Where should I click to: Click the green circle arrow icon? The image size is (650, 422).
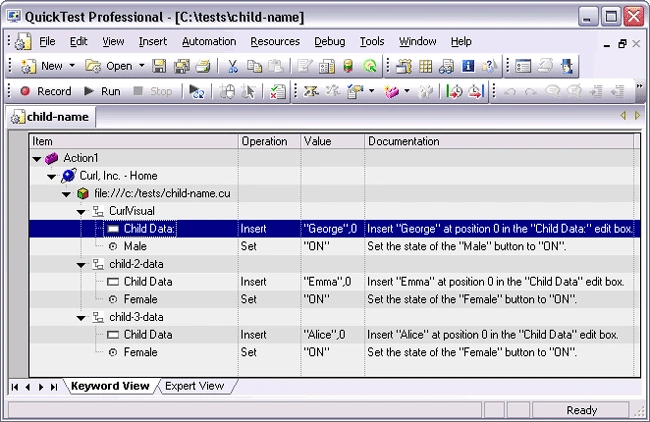click(369, 66)
